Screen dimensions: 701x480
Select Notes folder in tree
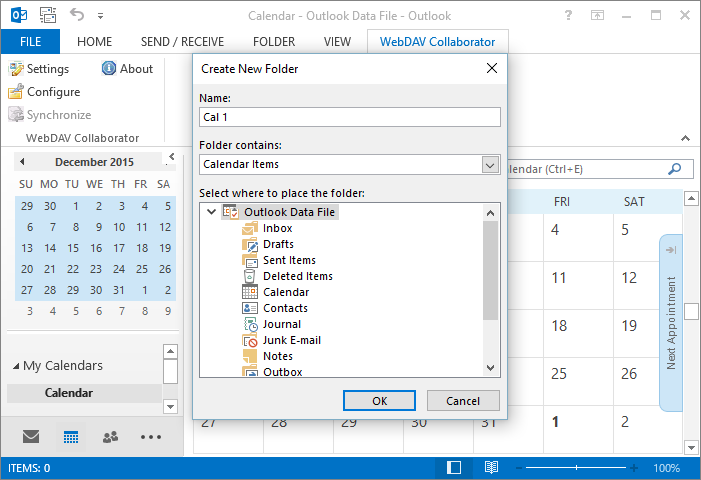278,356
